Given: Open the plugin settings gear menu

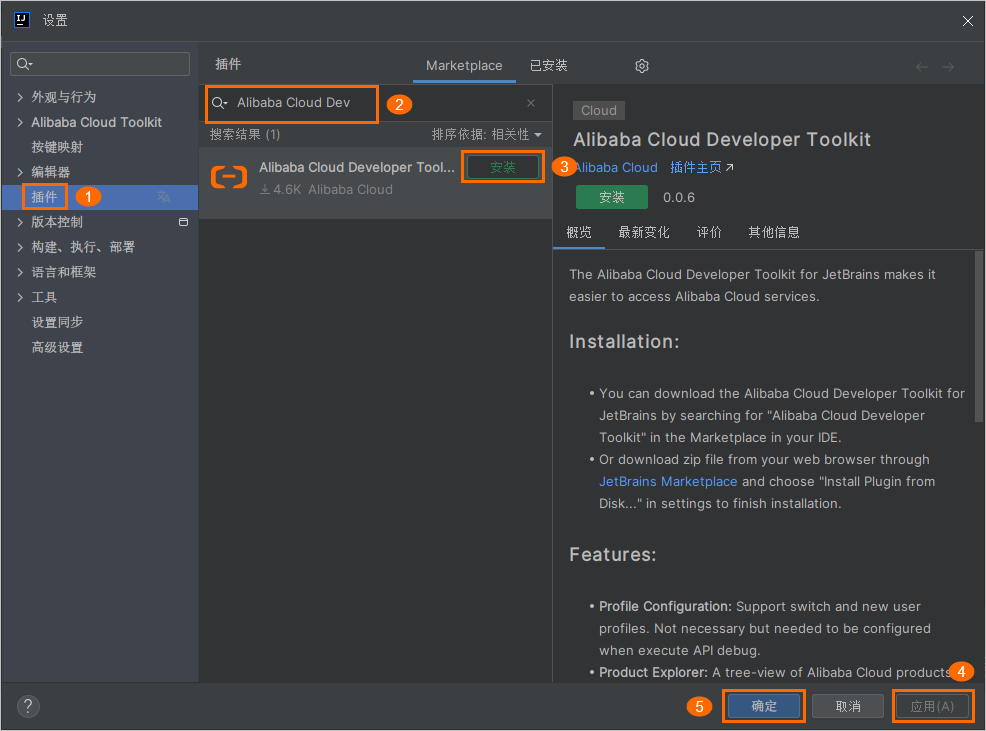Looking at the screenshot, I should tap(641, 66).
